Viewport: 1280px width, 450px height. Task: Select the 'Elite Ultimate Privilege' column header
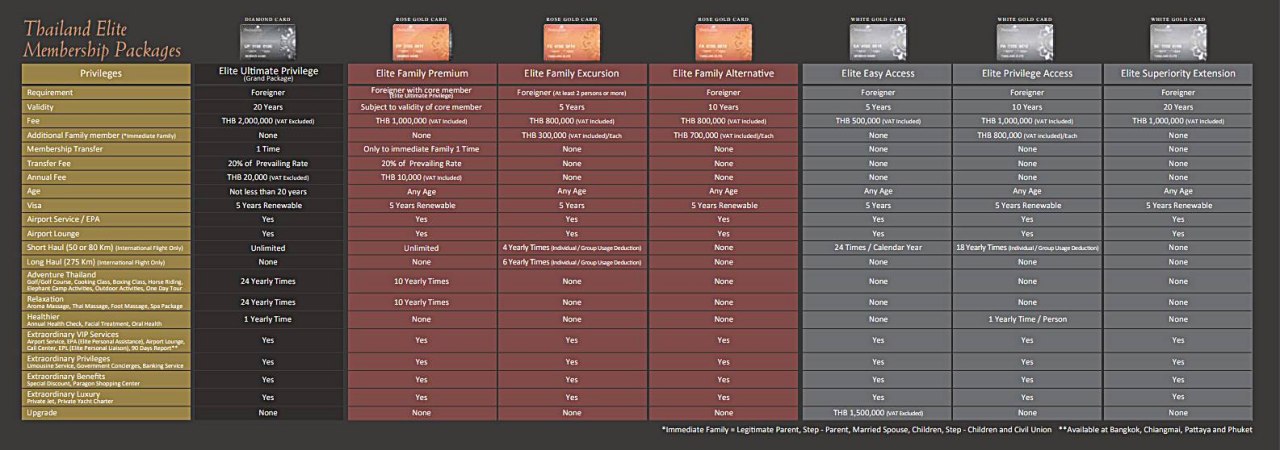click(x=268, y=73)
